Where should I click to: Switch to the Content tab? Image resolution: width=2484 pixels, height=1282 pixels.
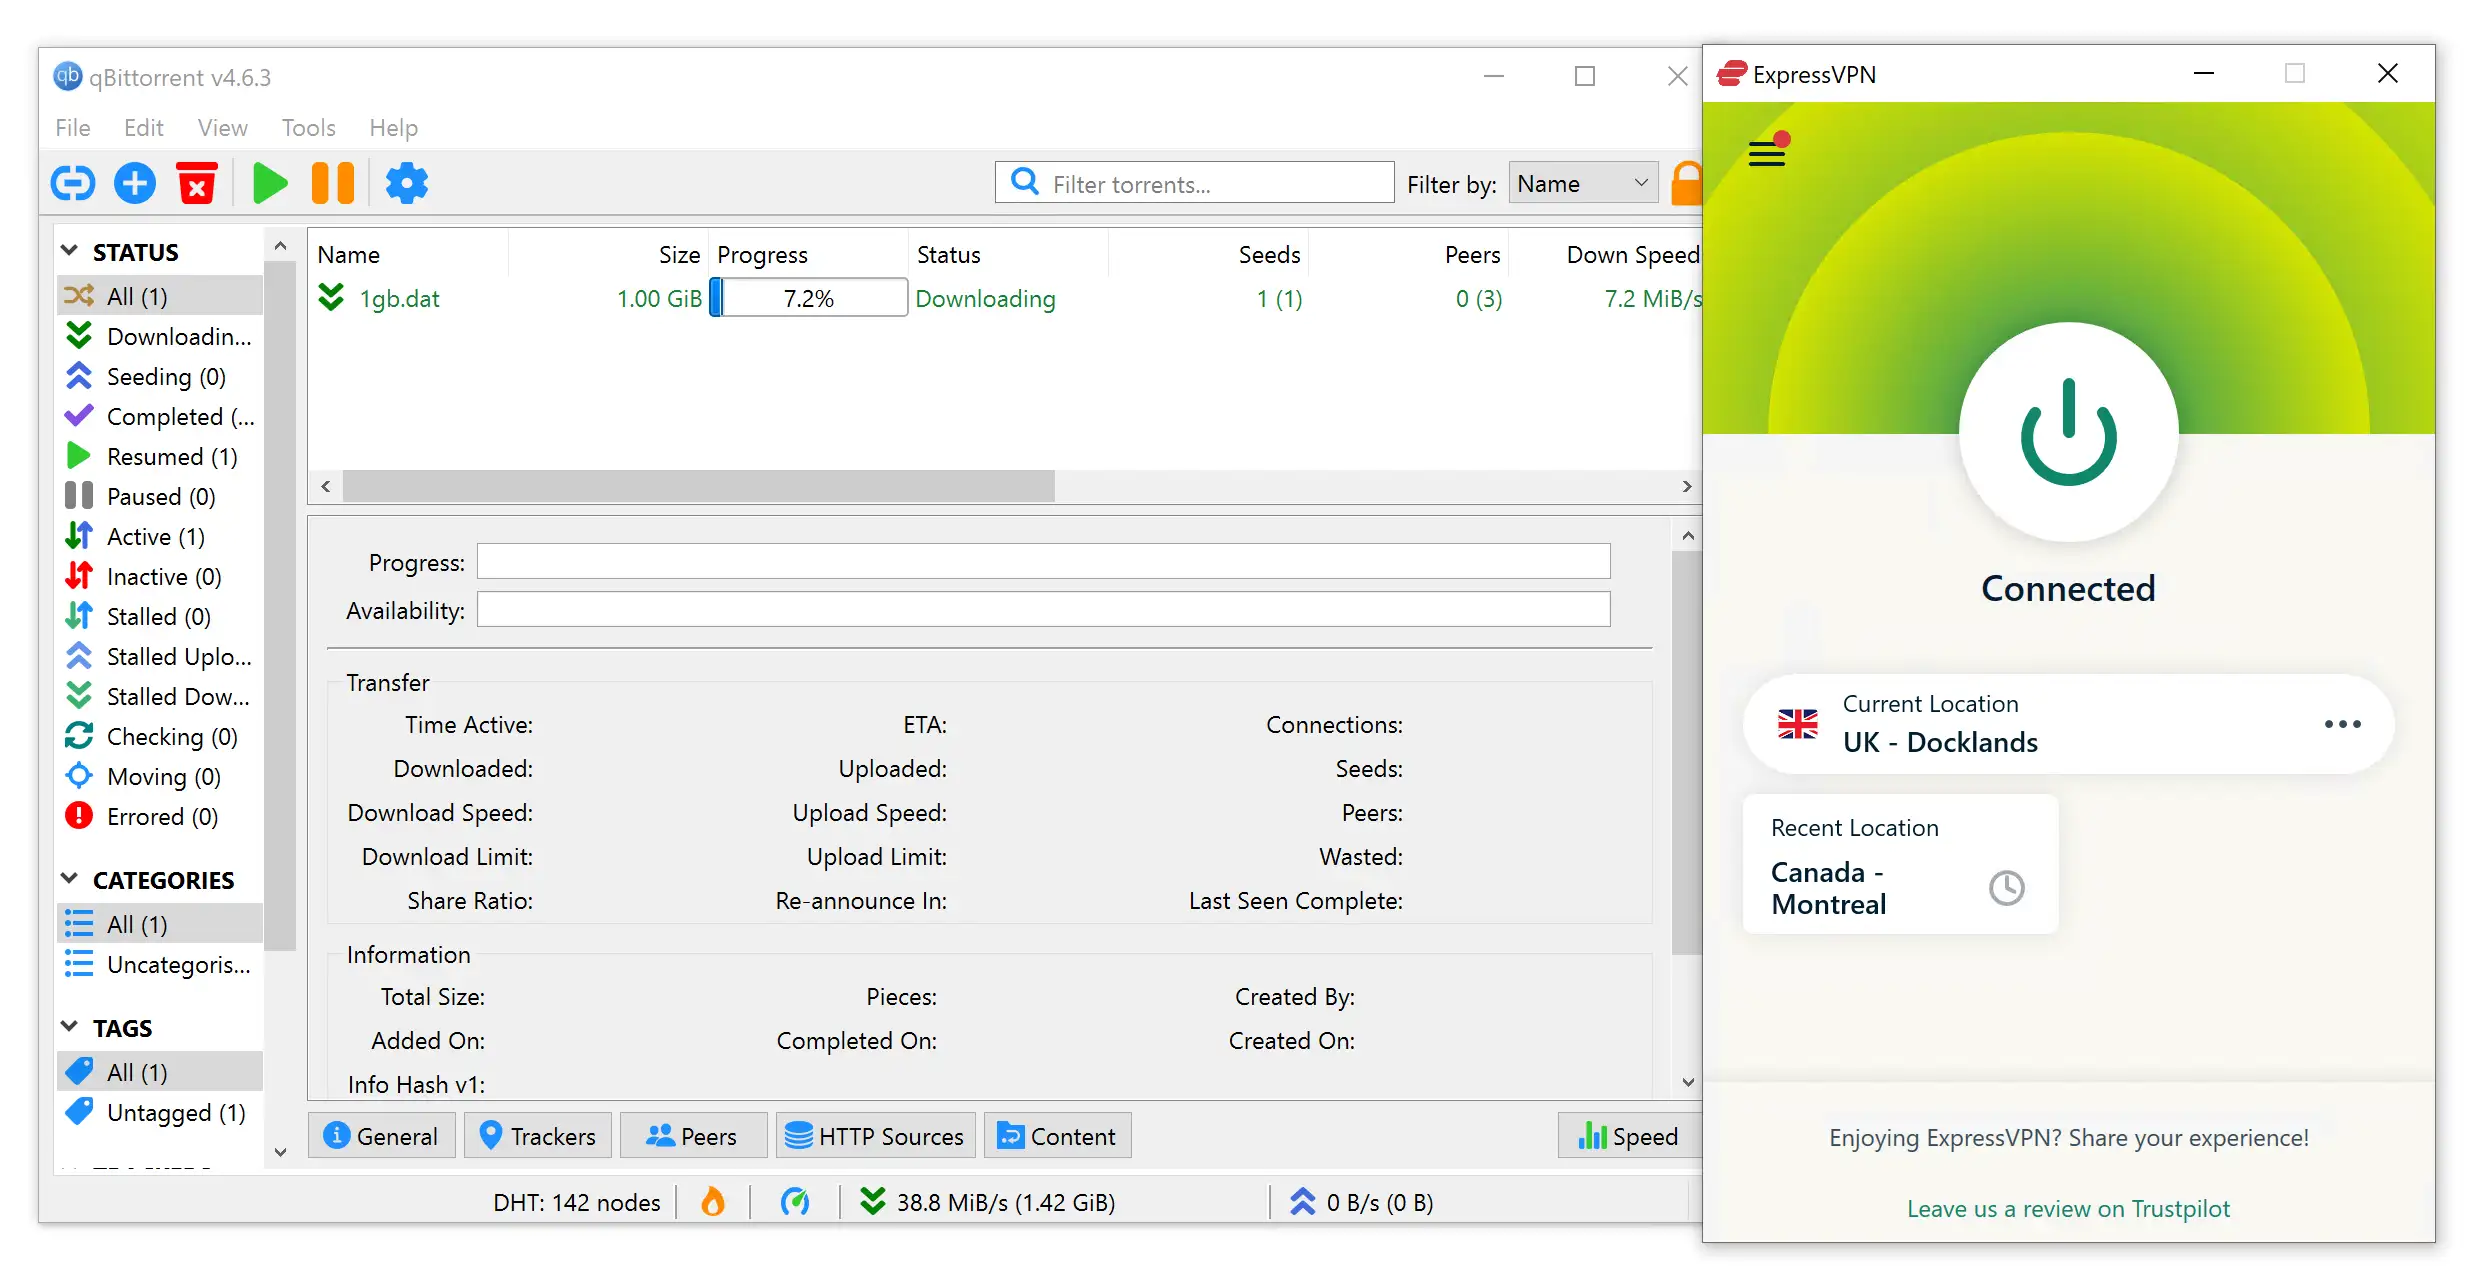pyautogui.click(x=1058, y=1135)
